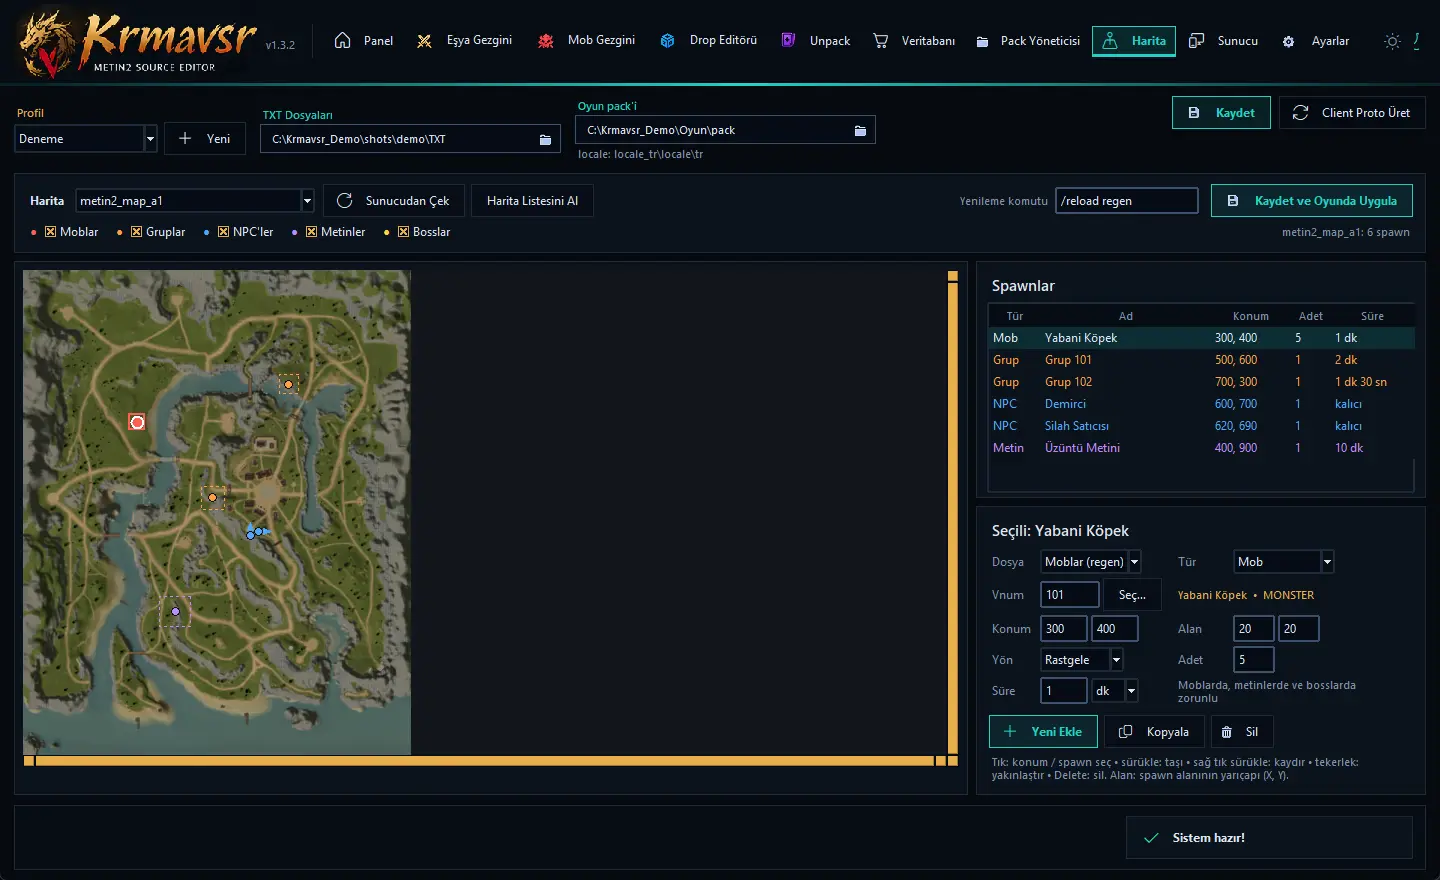Select the red mob marker on the map
The image size is (1440, 880).
coord(137,422)
